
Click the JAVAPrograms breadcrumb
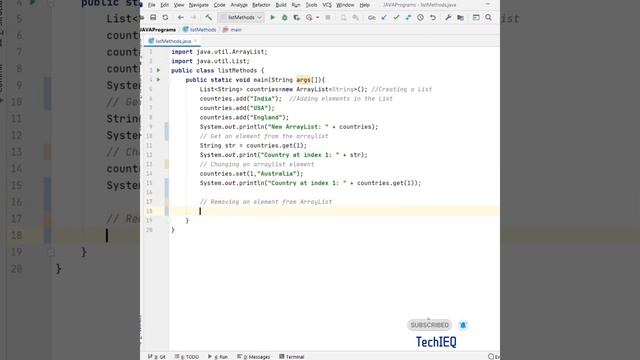point(158,30)
